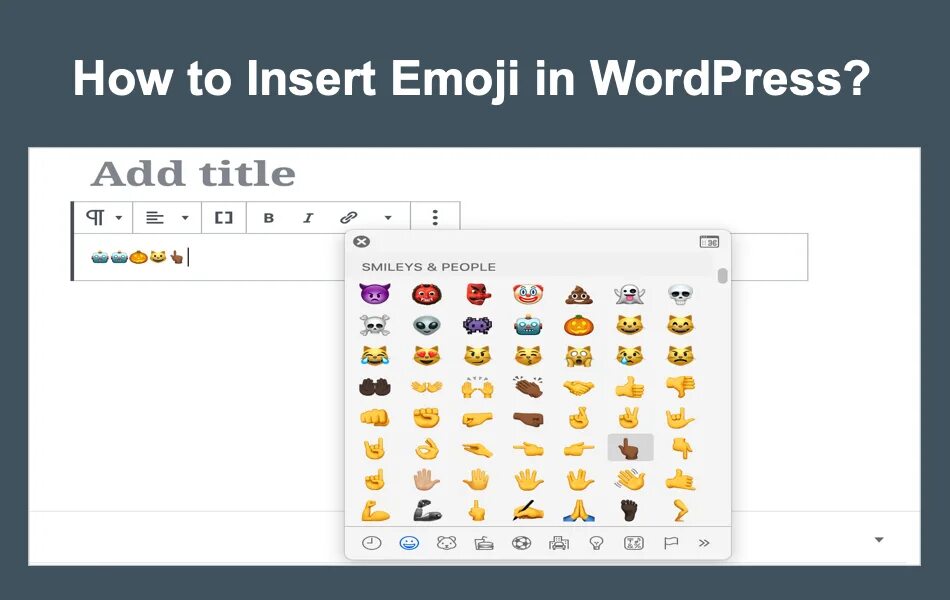The width and height of the screenshot is (950, 600).
Task: Select the highlighted dark-skin pointing up emoji
Action: pos(630,448)
